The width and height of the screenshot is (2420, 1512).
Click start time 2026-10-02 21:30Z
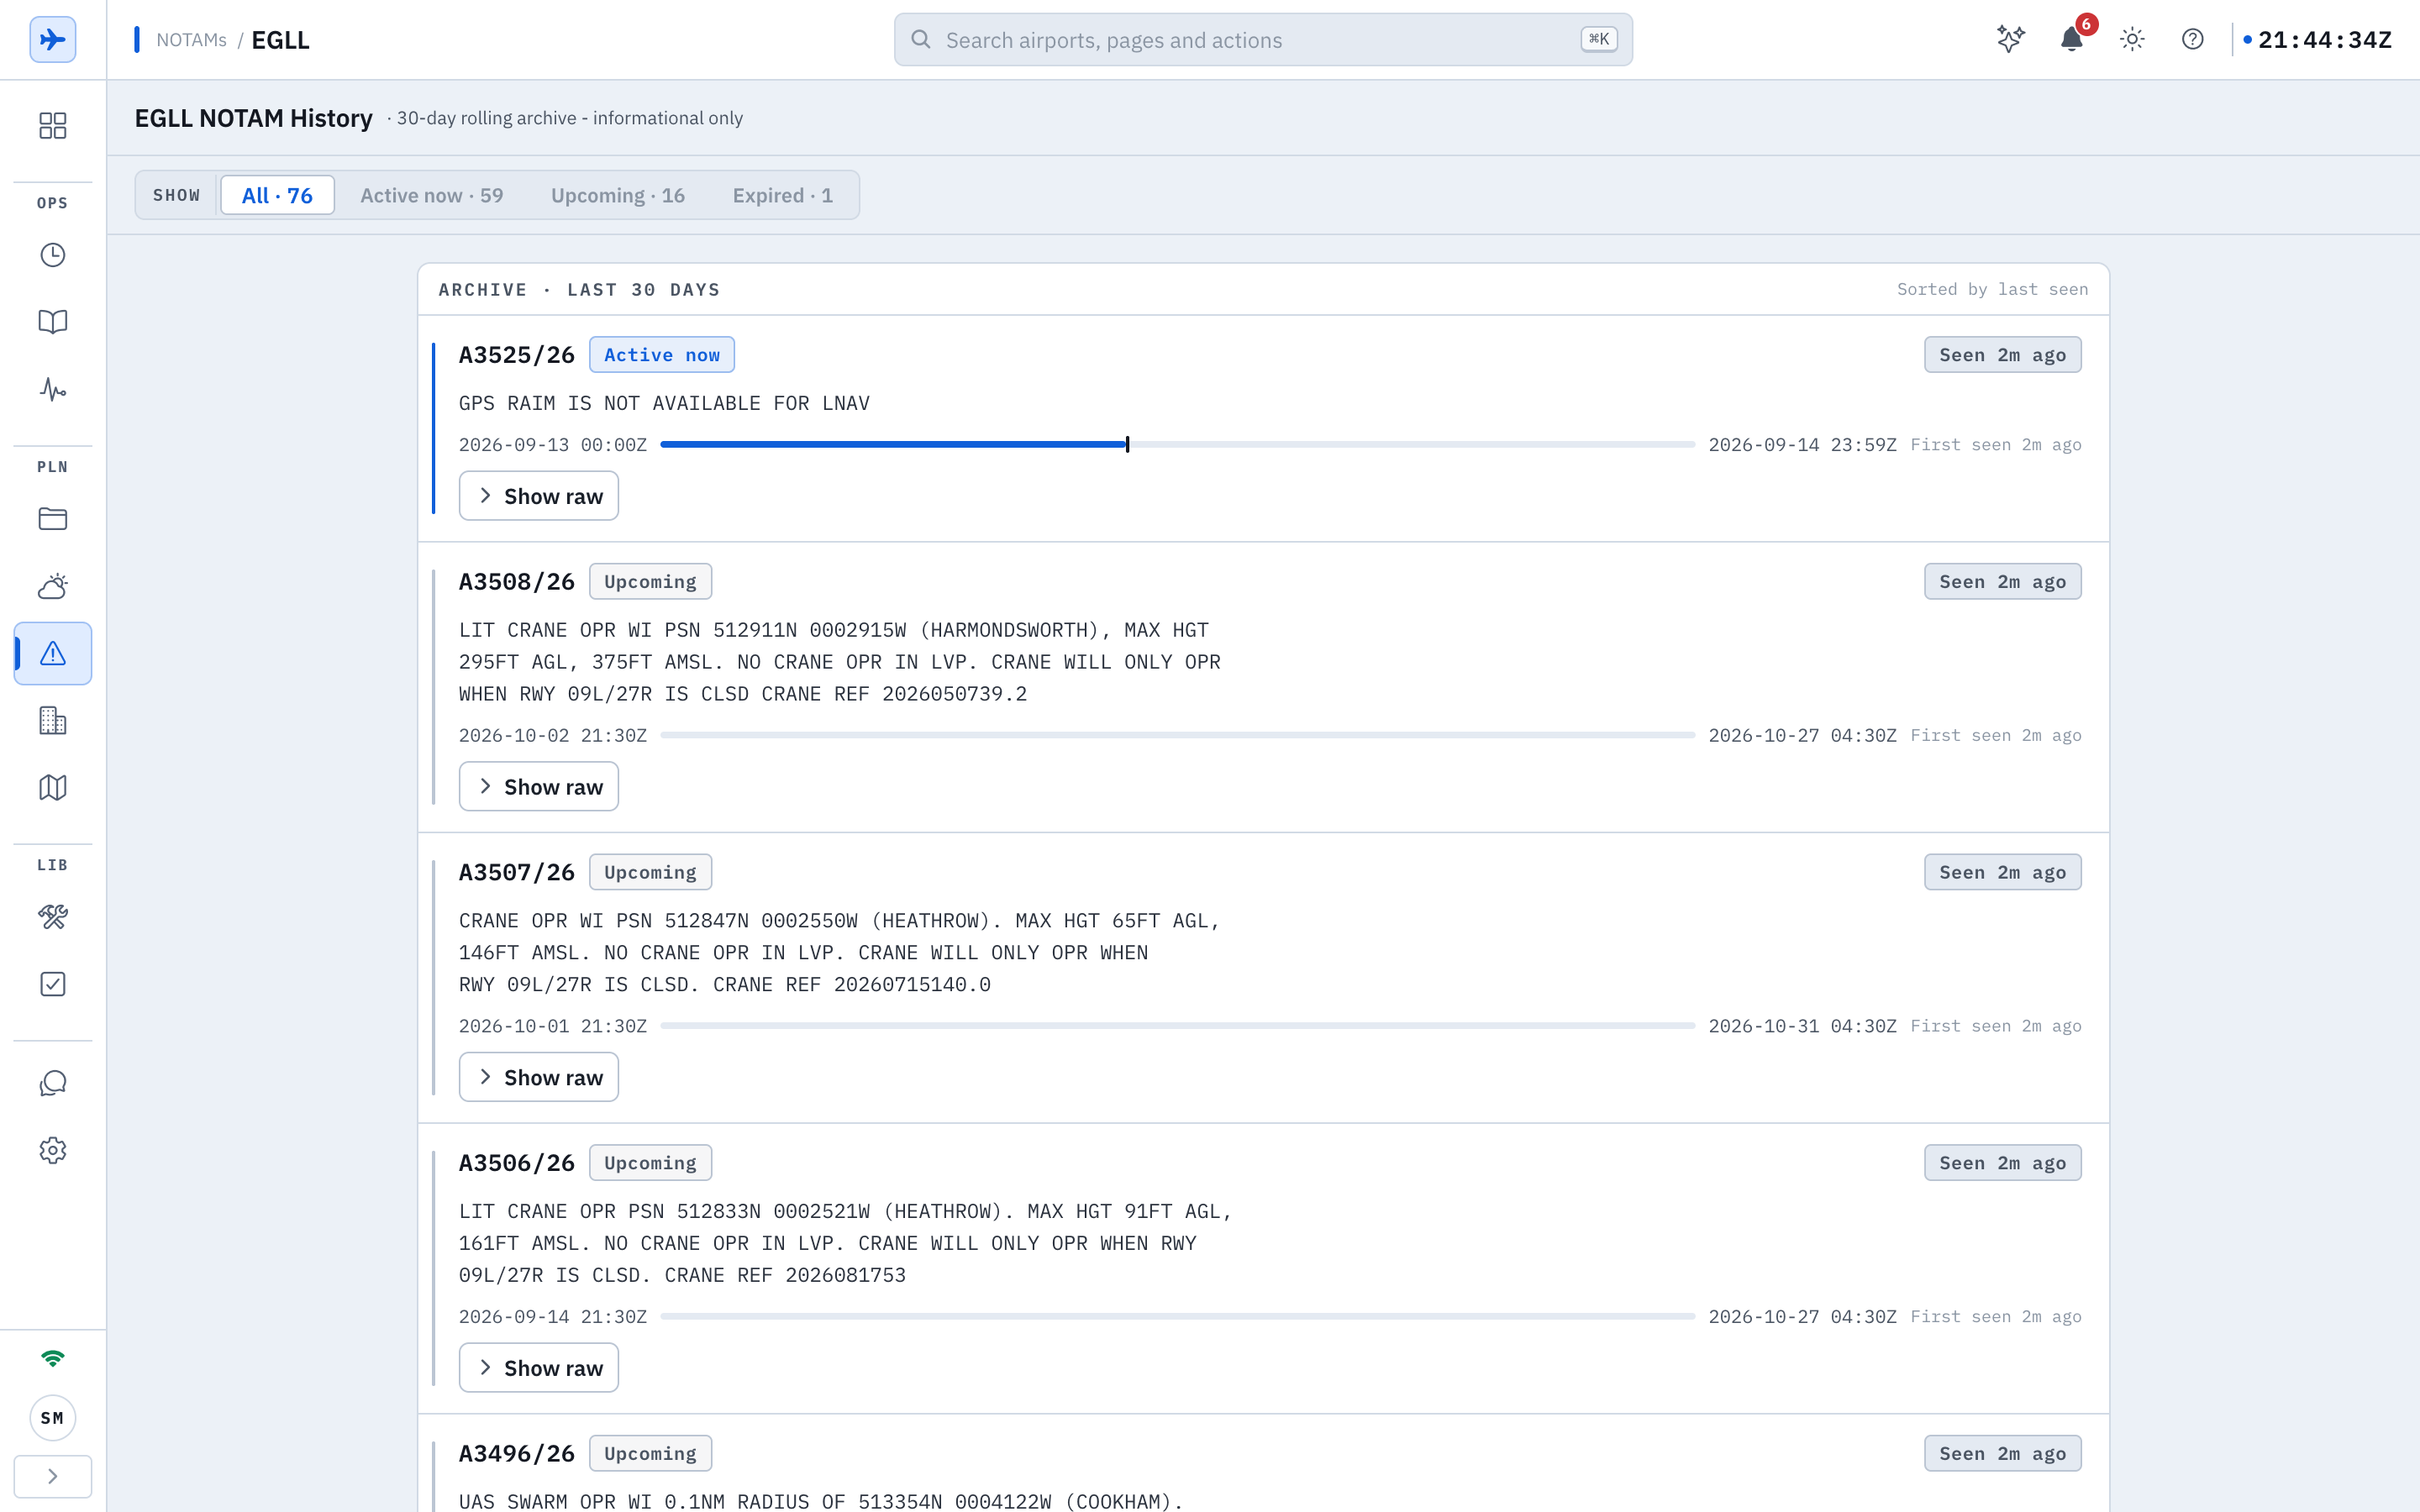click(553, 736)
